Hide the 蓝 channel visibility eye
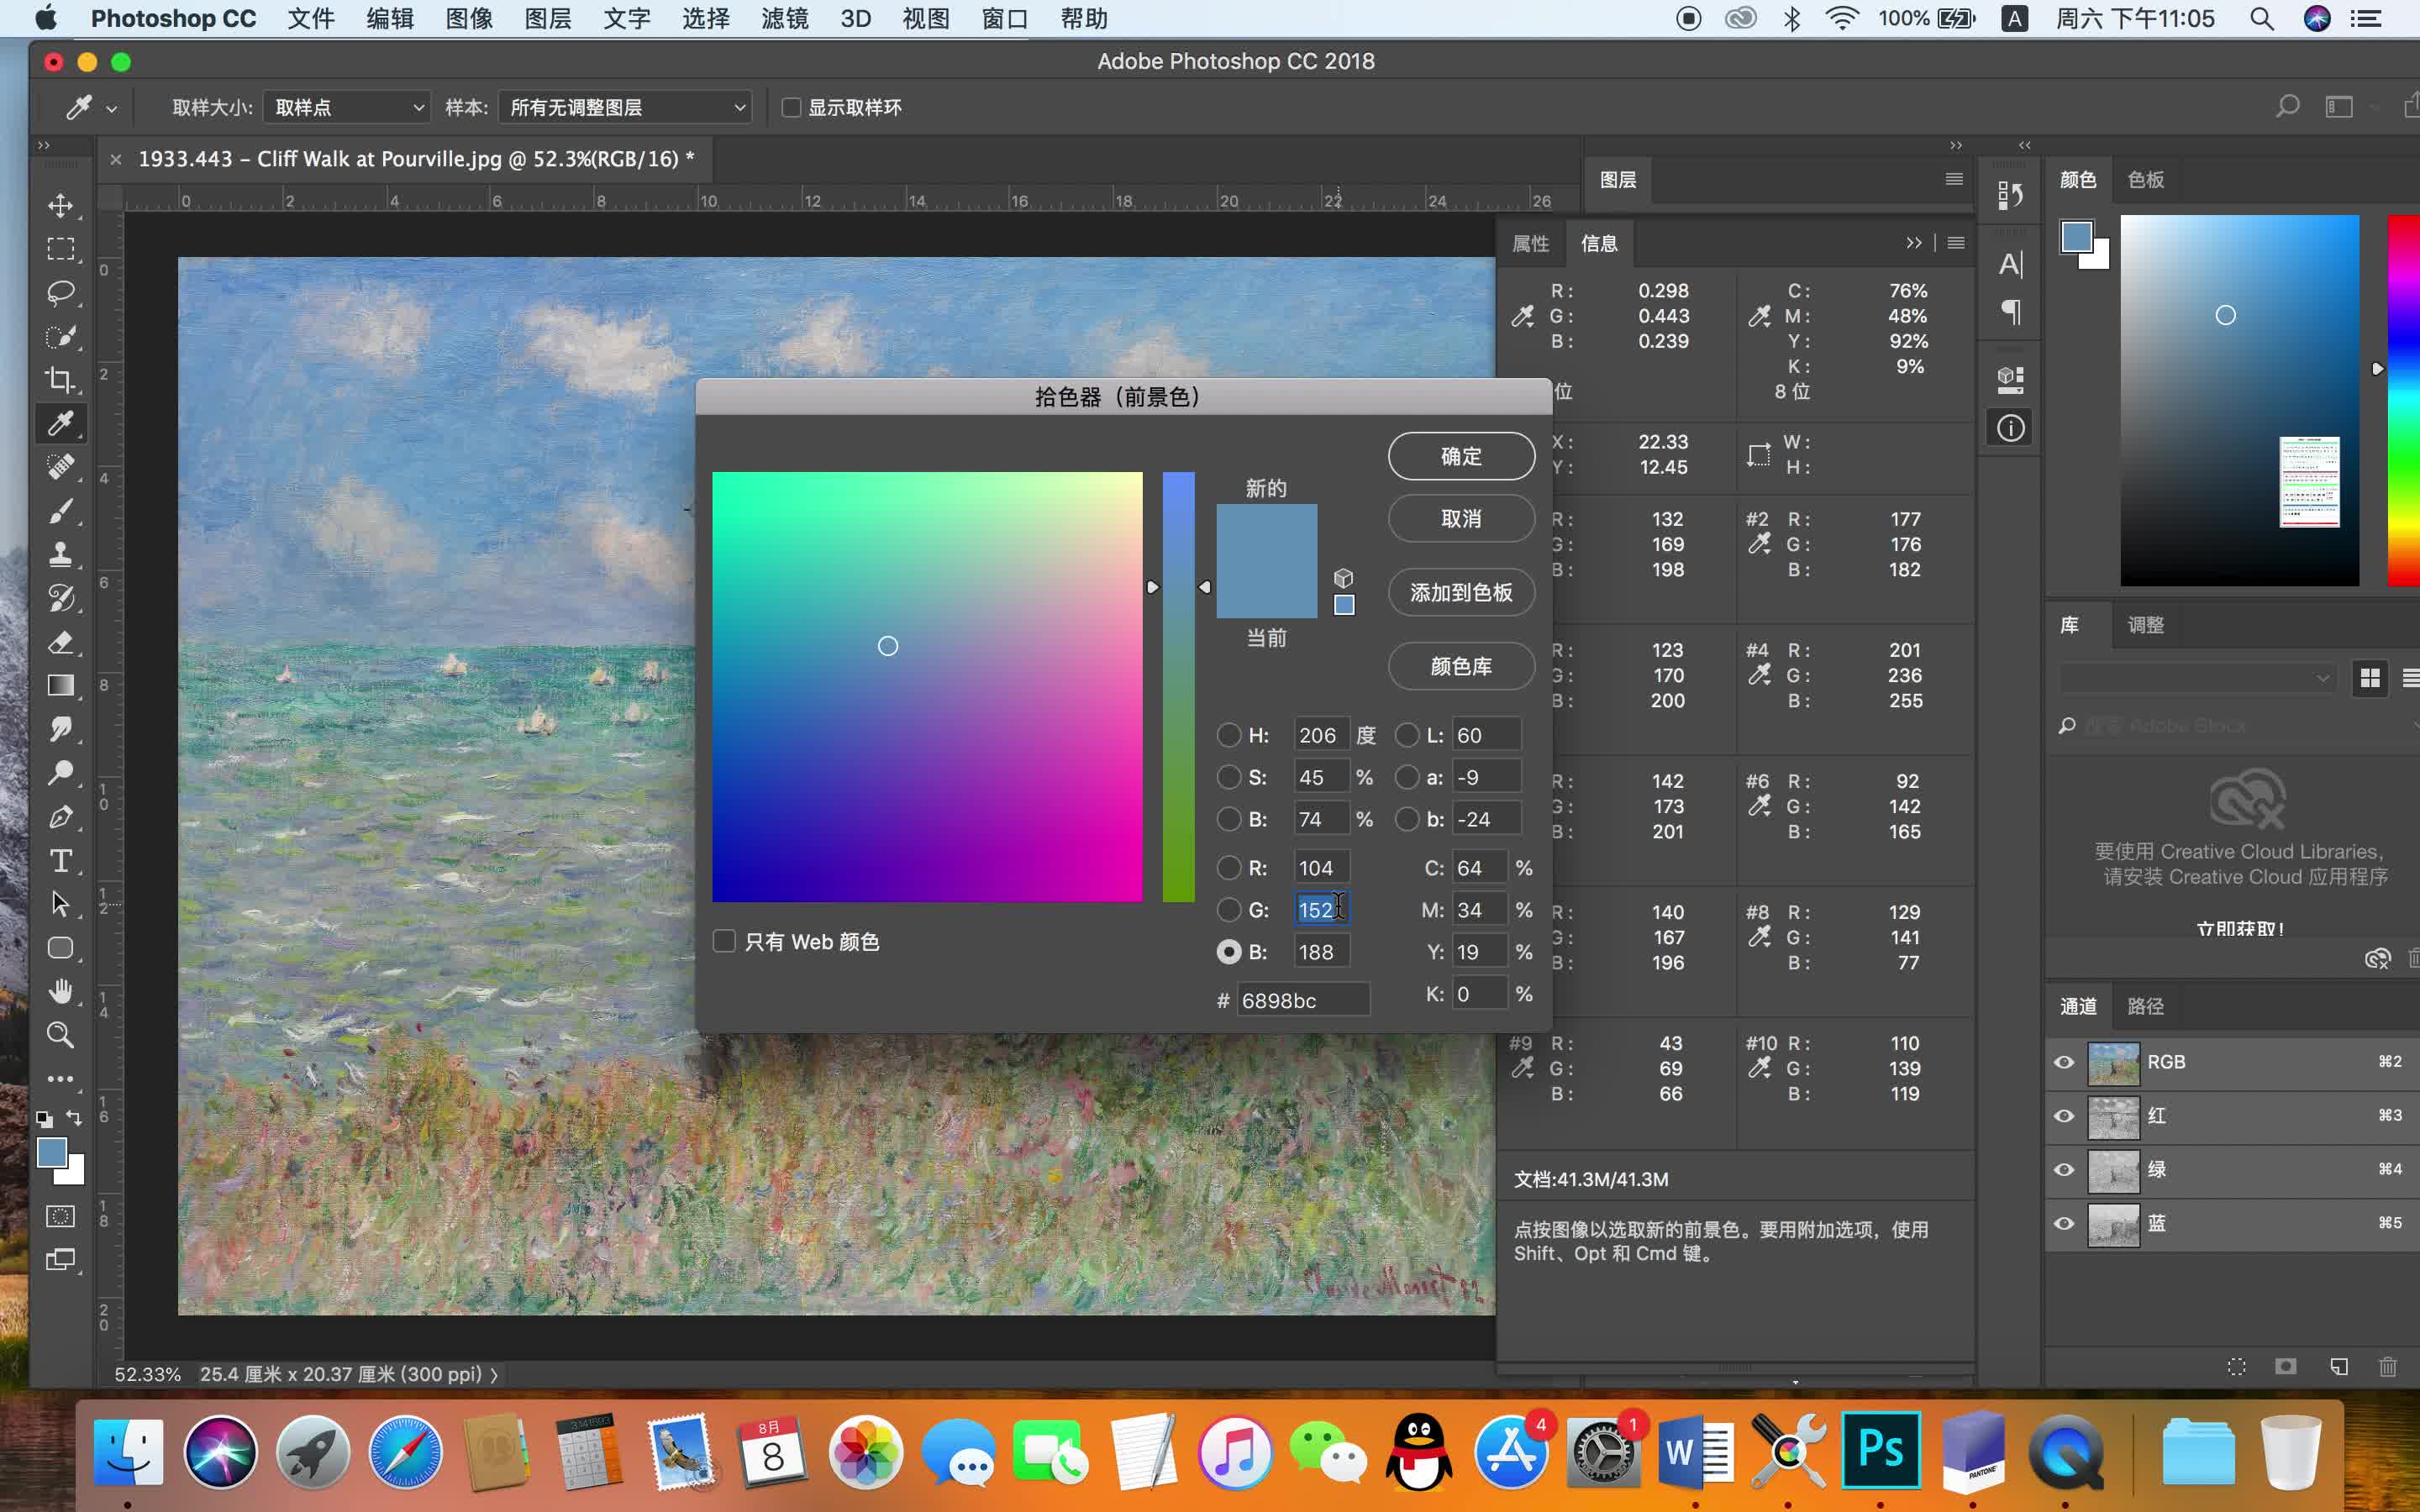The width and height of the screenshot is (2420, 1512). 2064,1224
